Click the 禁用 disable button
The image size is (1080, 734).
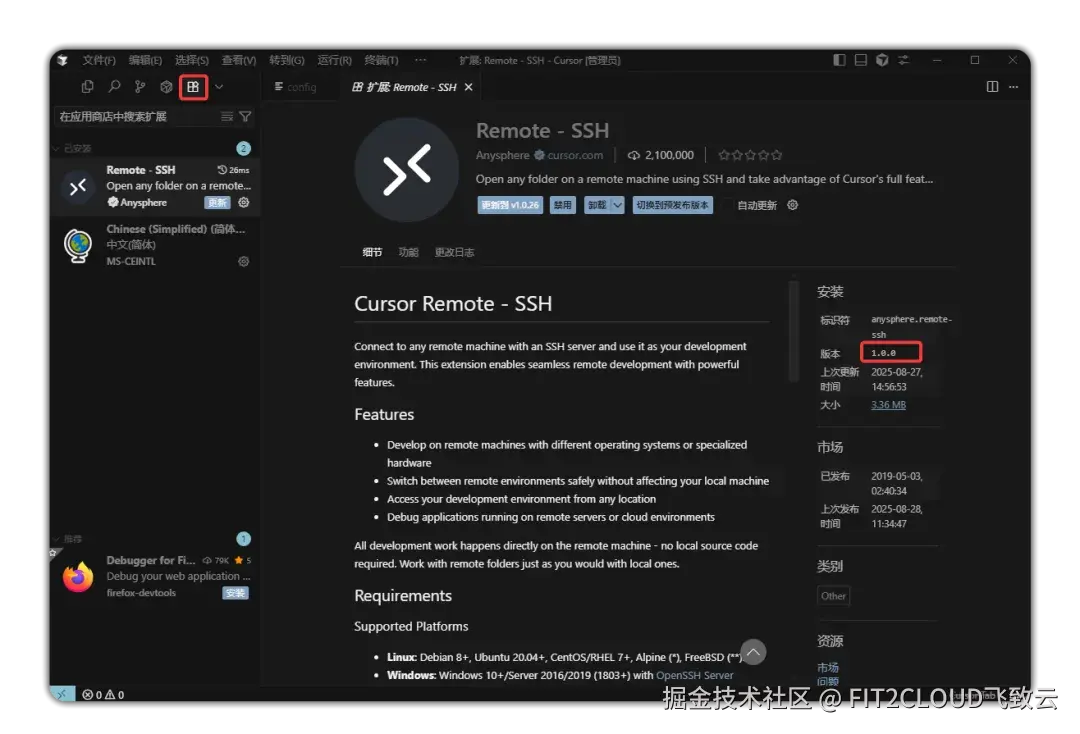coord(563,205)
